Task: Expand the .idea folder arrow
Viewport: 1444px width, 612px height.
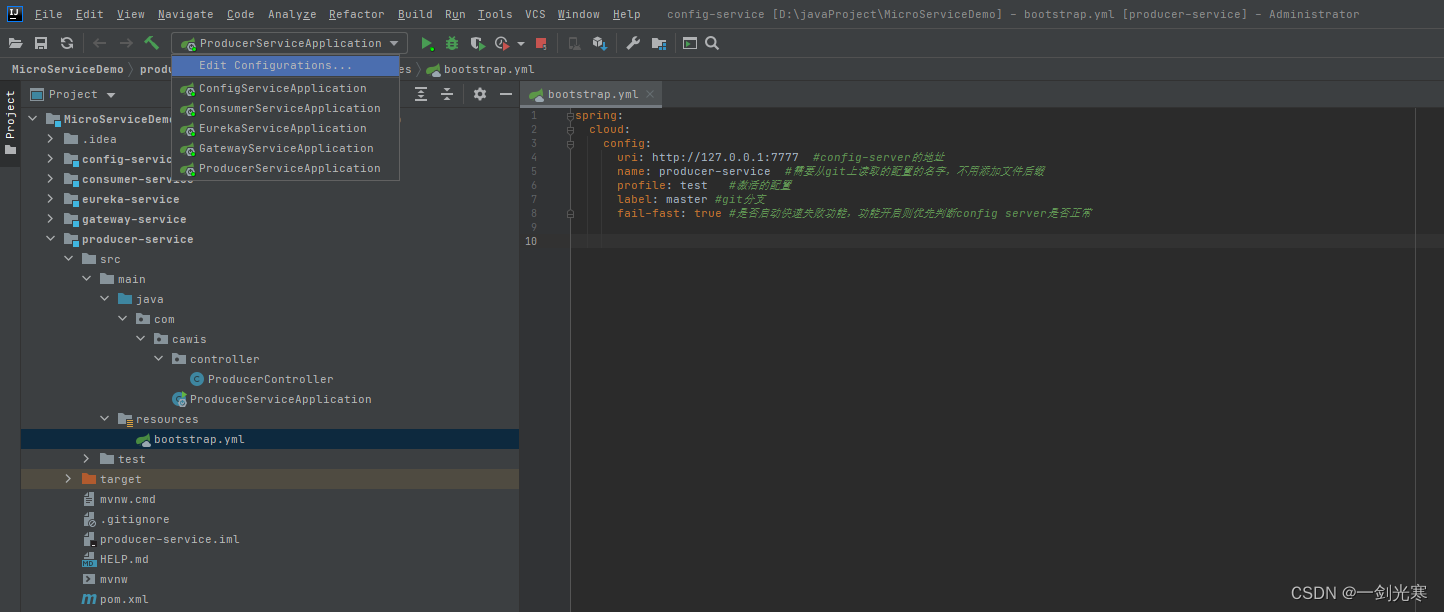Action: [51, 139]
